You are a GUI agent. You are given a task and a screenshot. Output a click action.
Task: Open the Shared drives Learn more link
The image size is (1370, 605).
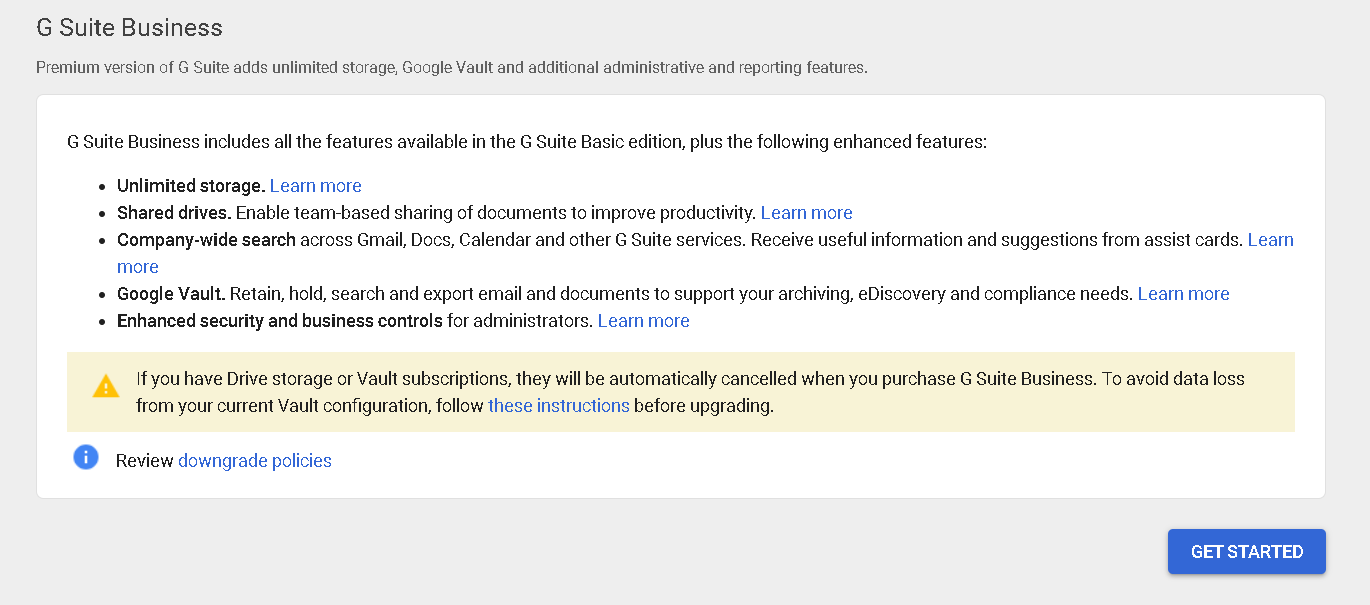point(806,212)
